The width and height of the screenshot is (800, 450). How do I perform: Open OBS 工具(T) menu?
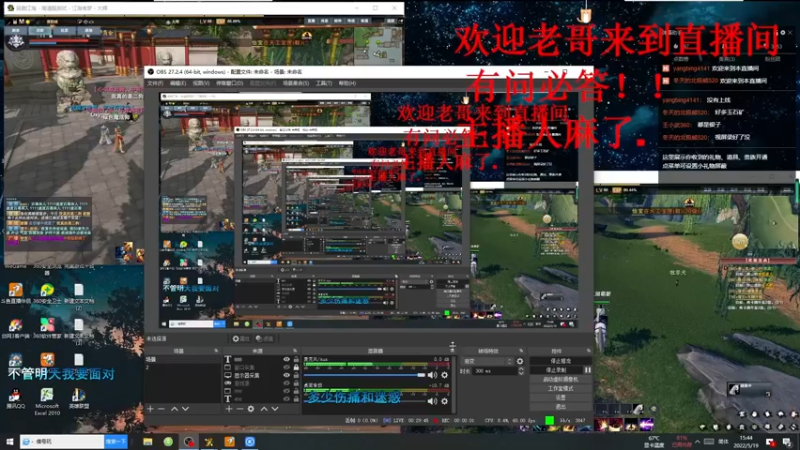pyautogui.click(x=323, y=83)
